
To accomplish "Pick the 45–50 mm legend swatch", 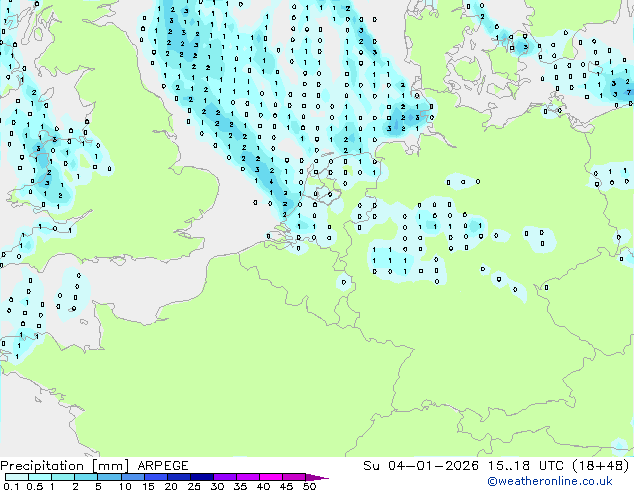I will (294, 477).
